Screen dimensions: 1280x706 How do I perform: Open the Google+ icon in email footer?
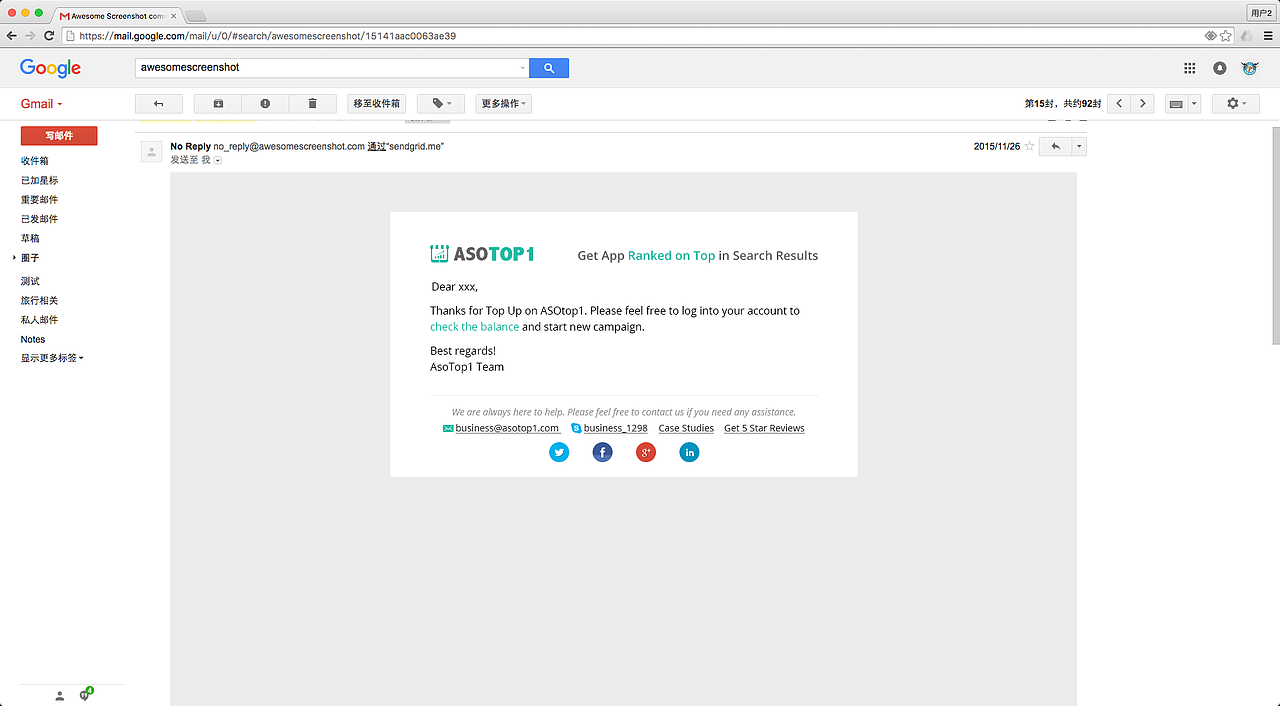[x=646, y=452]
